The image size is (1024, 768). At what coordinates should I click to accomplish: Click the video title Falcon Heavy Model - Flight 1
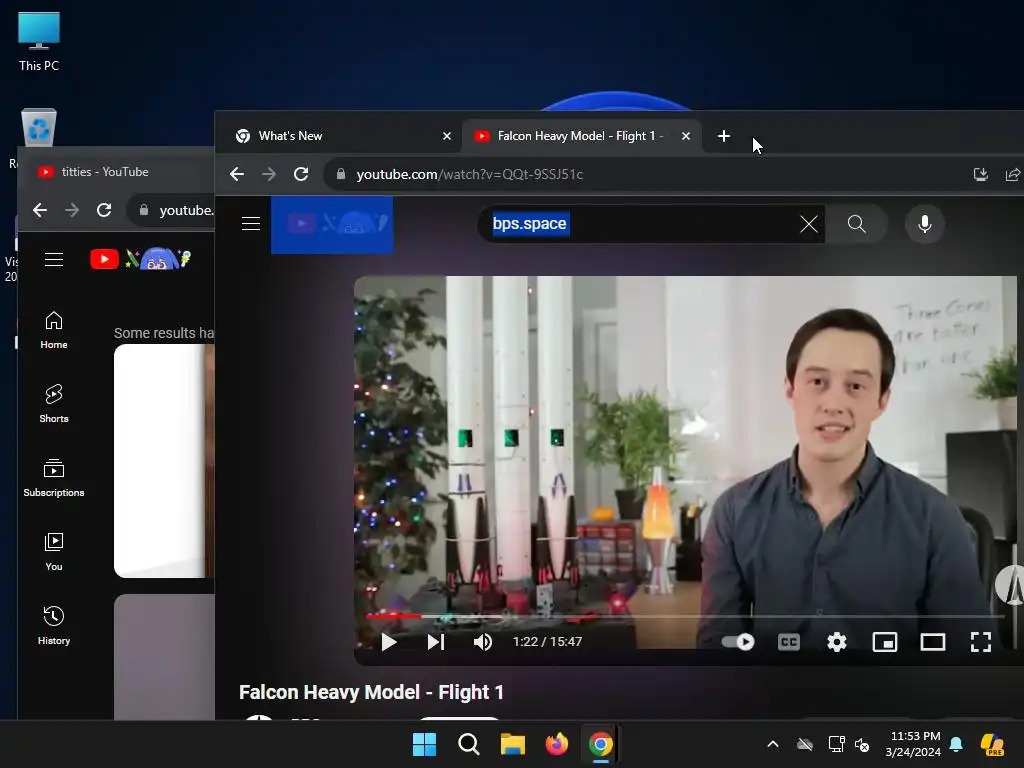pos(371,692)
